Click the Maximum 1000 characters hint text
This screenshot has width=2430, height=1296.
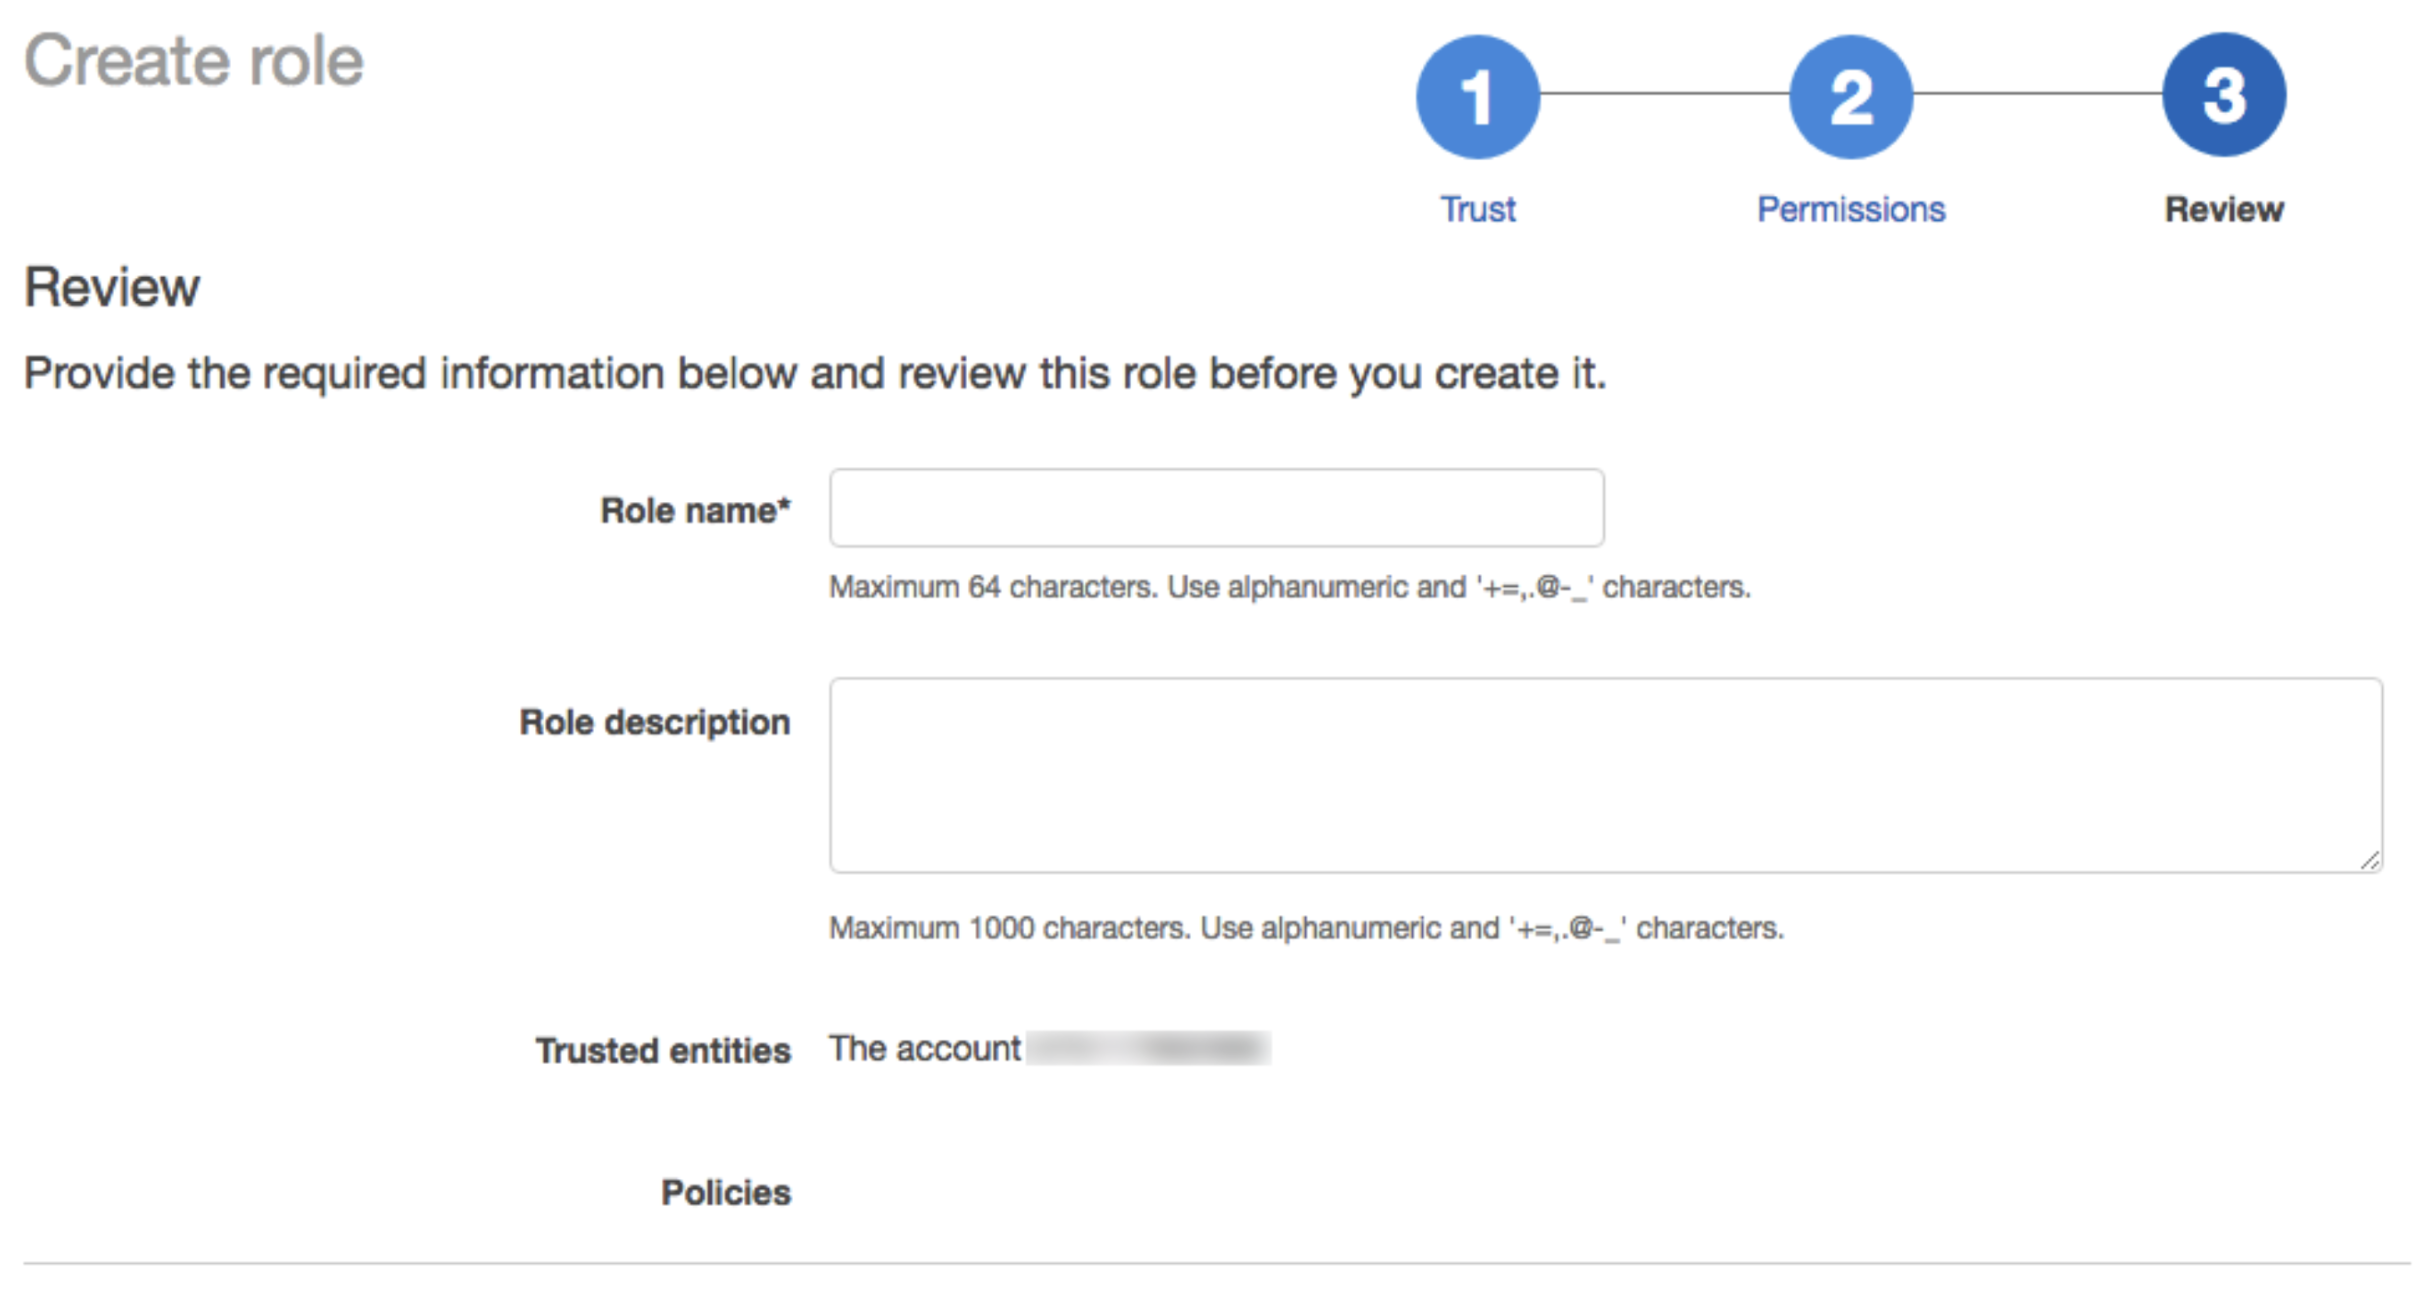coord(1305,928)
